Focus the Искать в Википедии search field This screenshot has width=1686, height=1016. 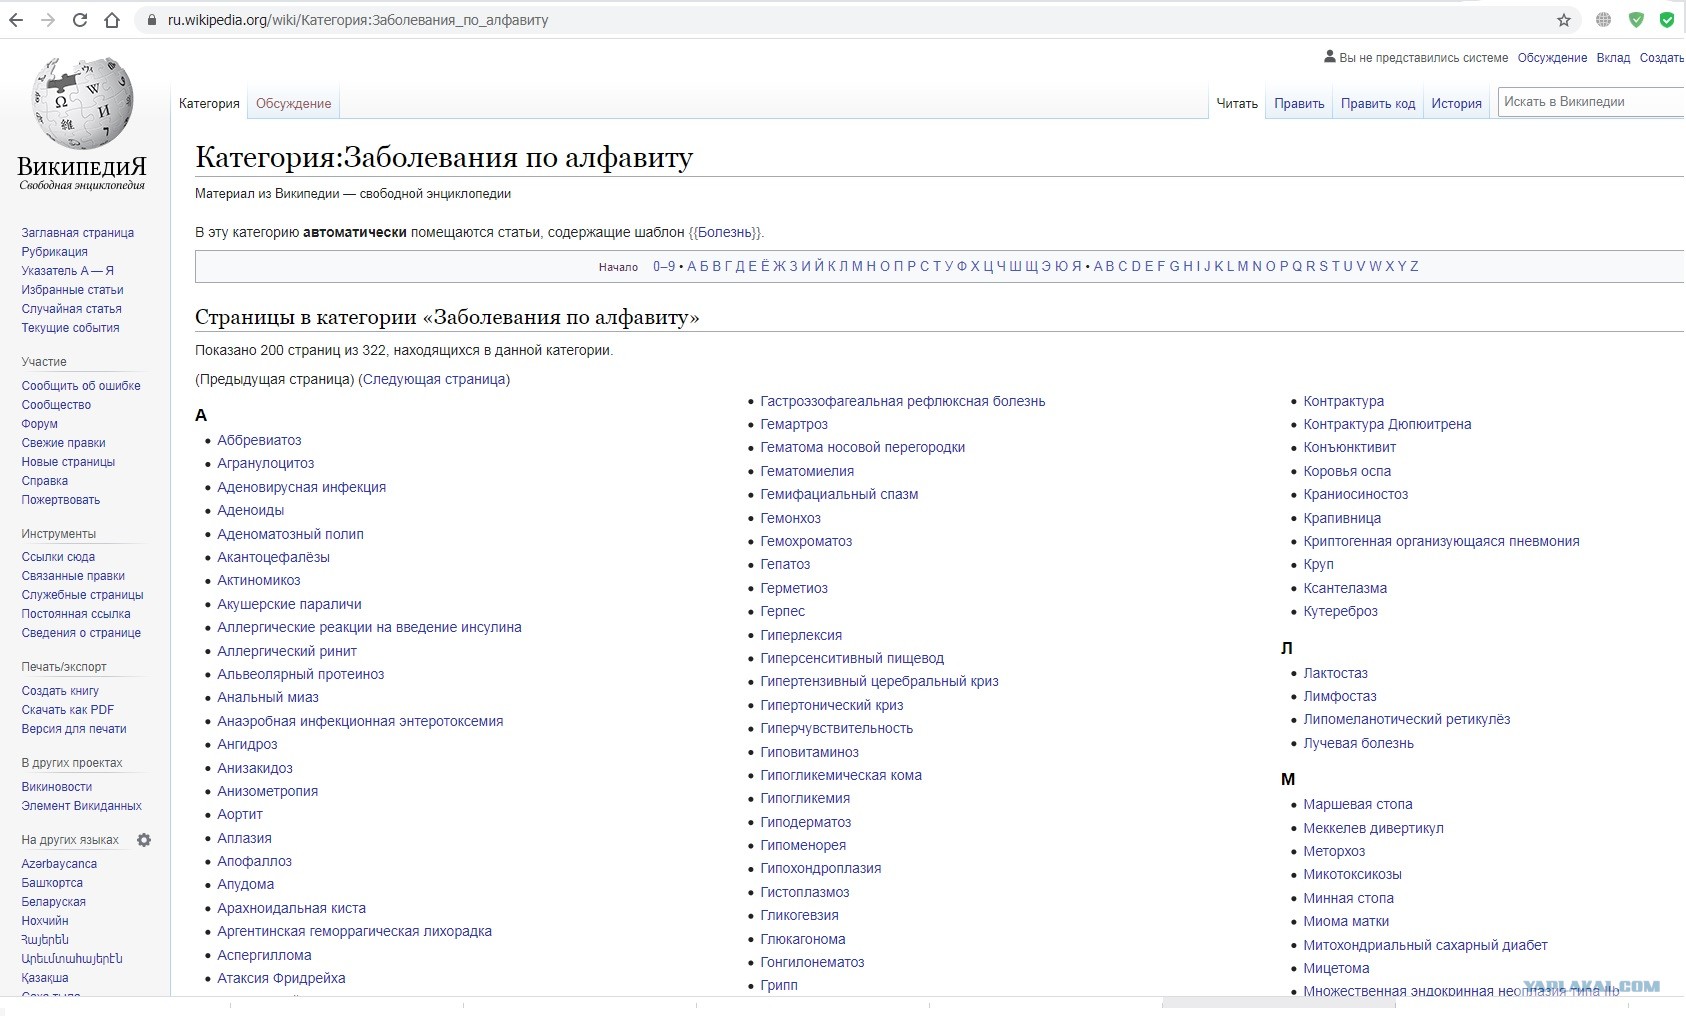pos(1592,102)
